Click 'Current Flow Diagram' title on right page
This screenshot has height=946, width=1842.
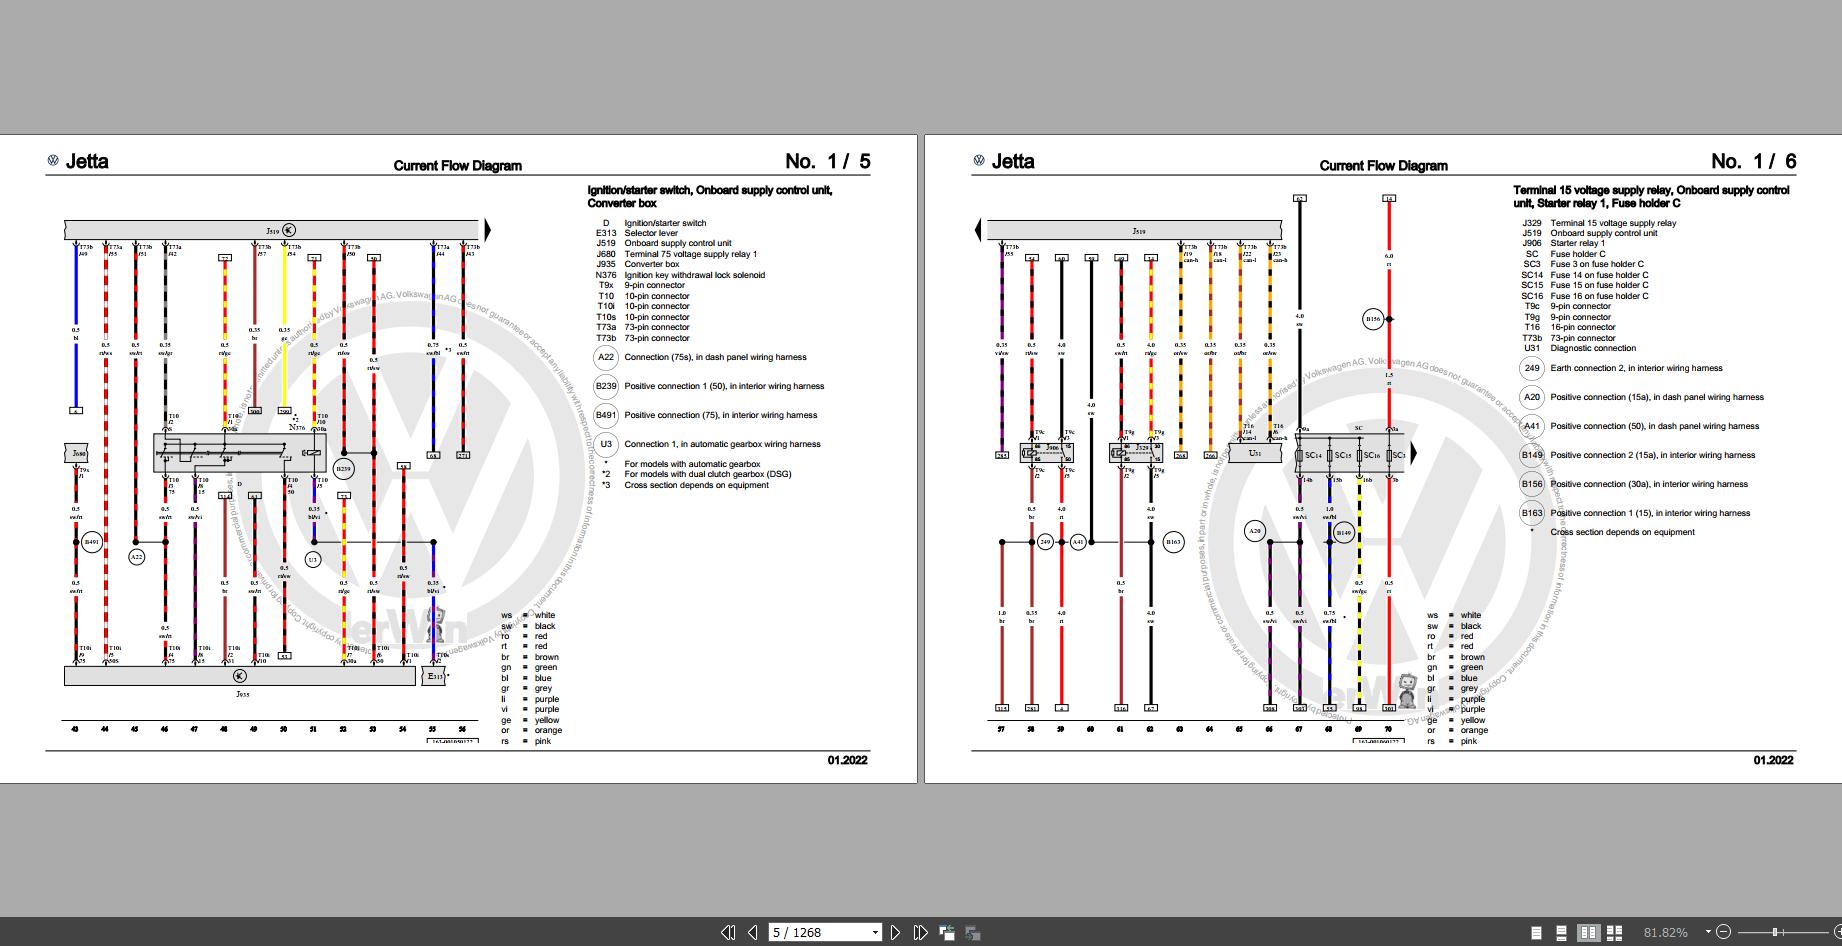(x=1383, y=166)
